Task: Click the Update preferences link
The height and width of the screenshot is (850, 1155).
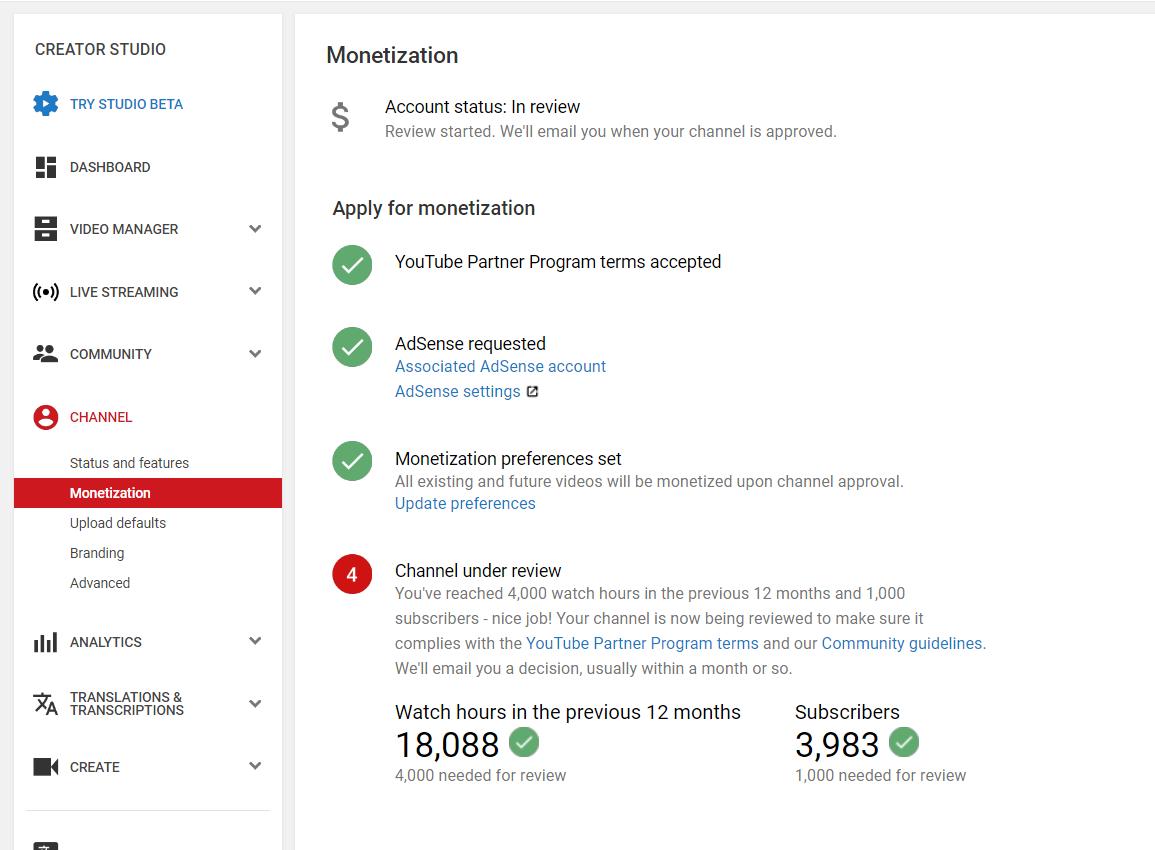Action: coord(465,504)
